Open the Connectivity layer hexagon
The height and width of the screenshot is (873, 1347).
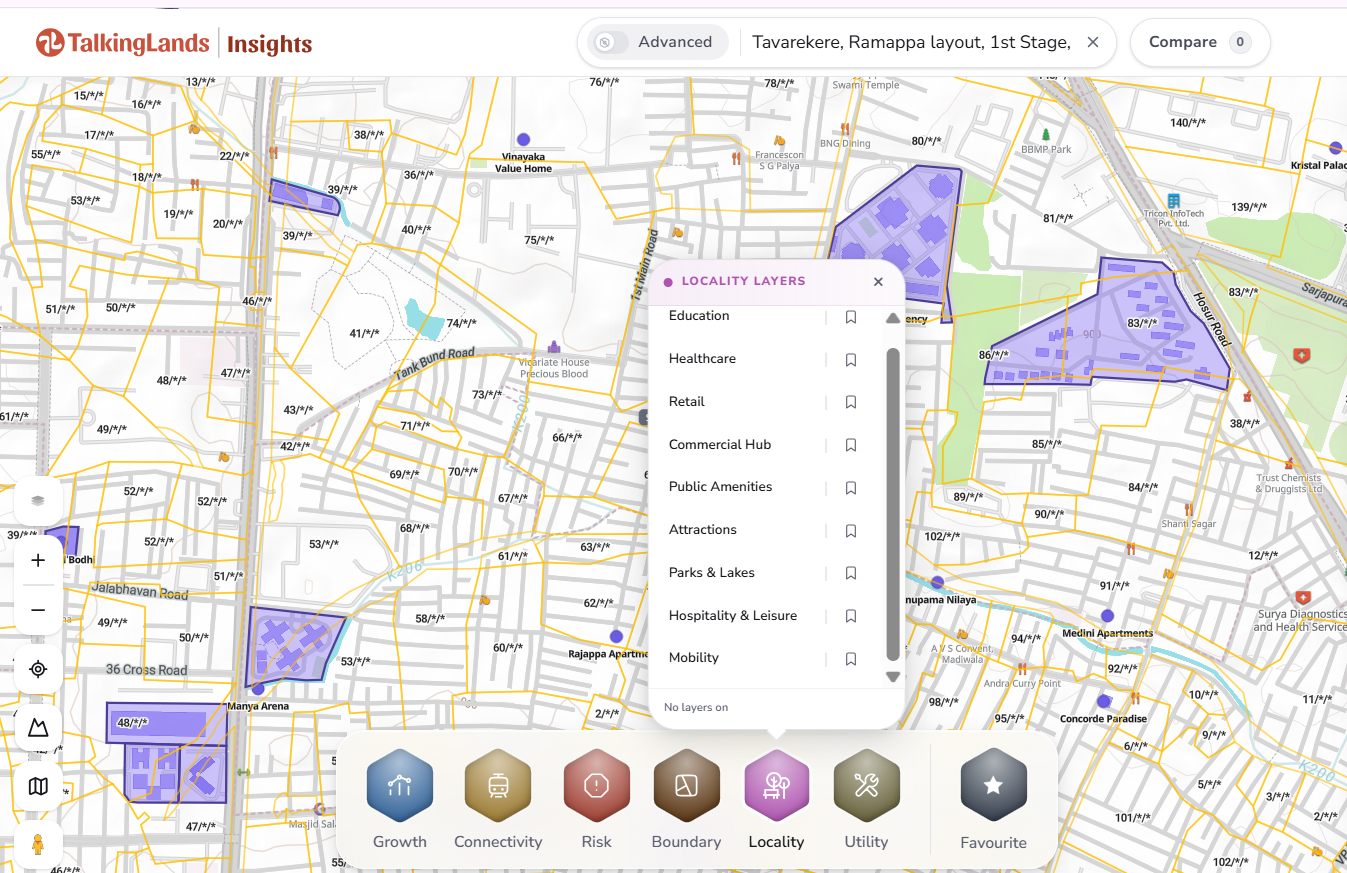click(498, 786)
